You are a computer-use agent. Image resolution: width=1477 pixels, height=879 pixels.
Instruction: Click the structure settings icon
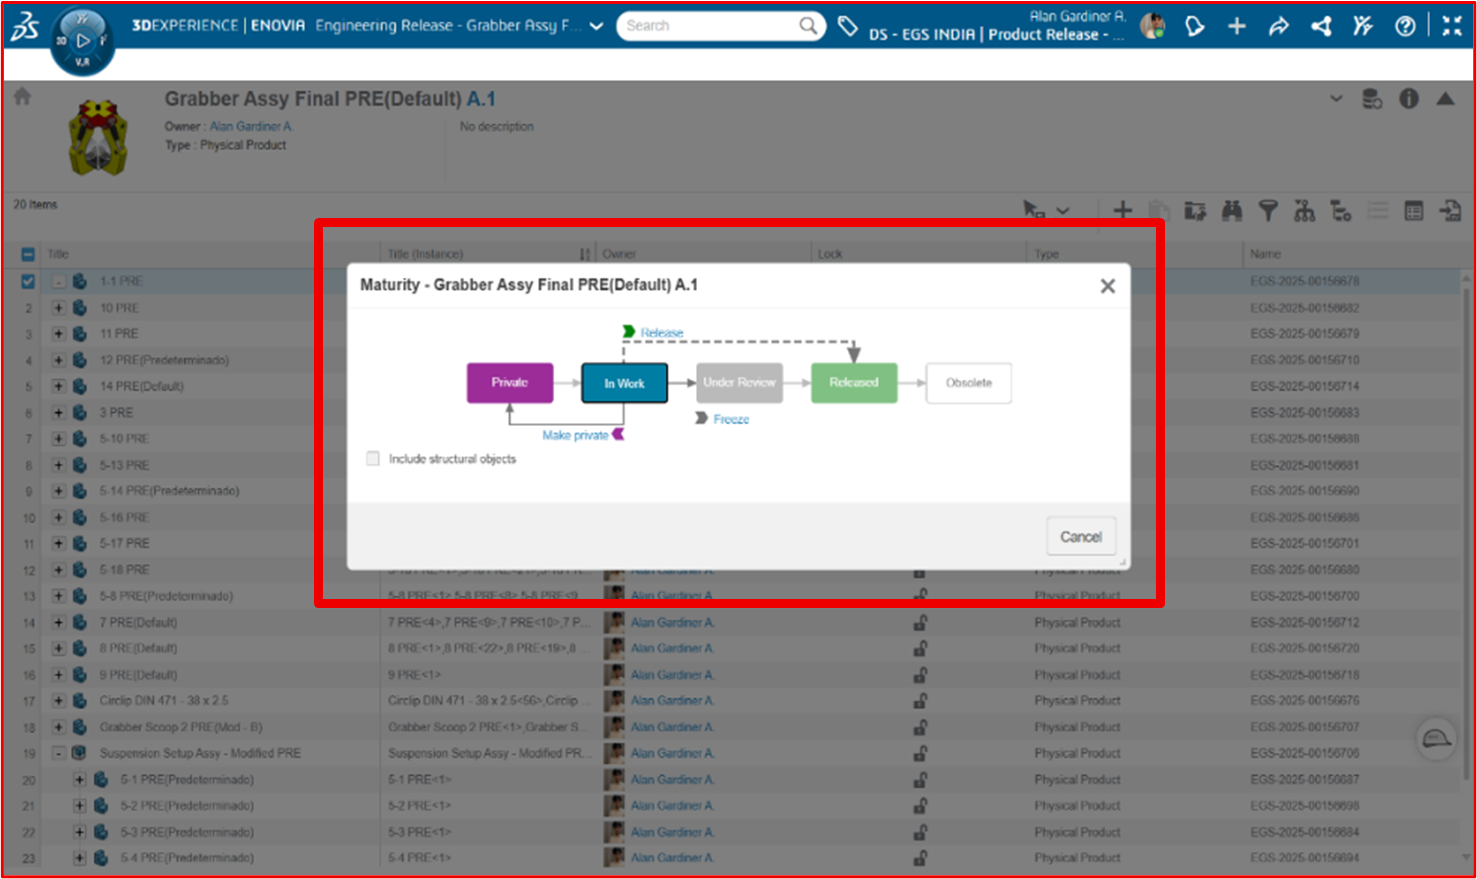pyautogui.click(x=1340, y=210)
